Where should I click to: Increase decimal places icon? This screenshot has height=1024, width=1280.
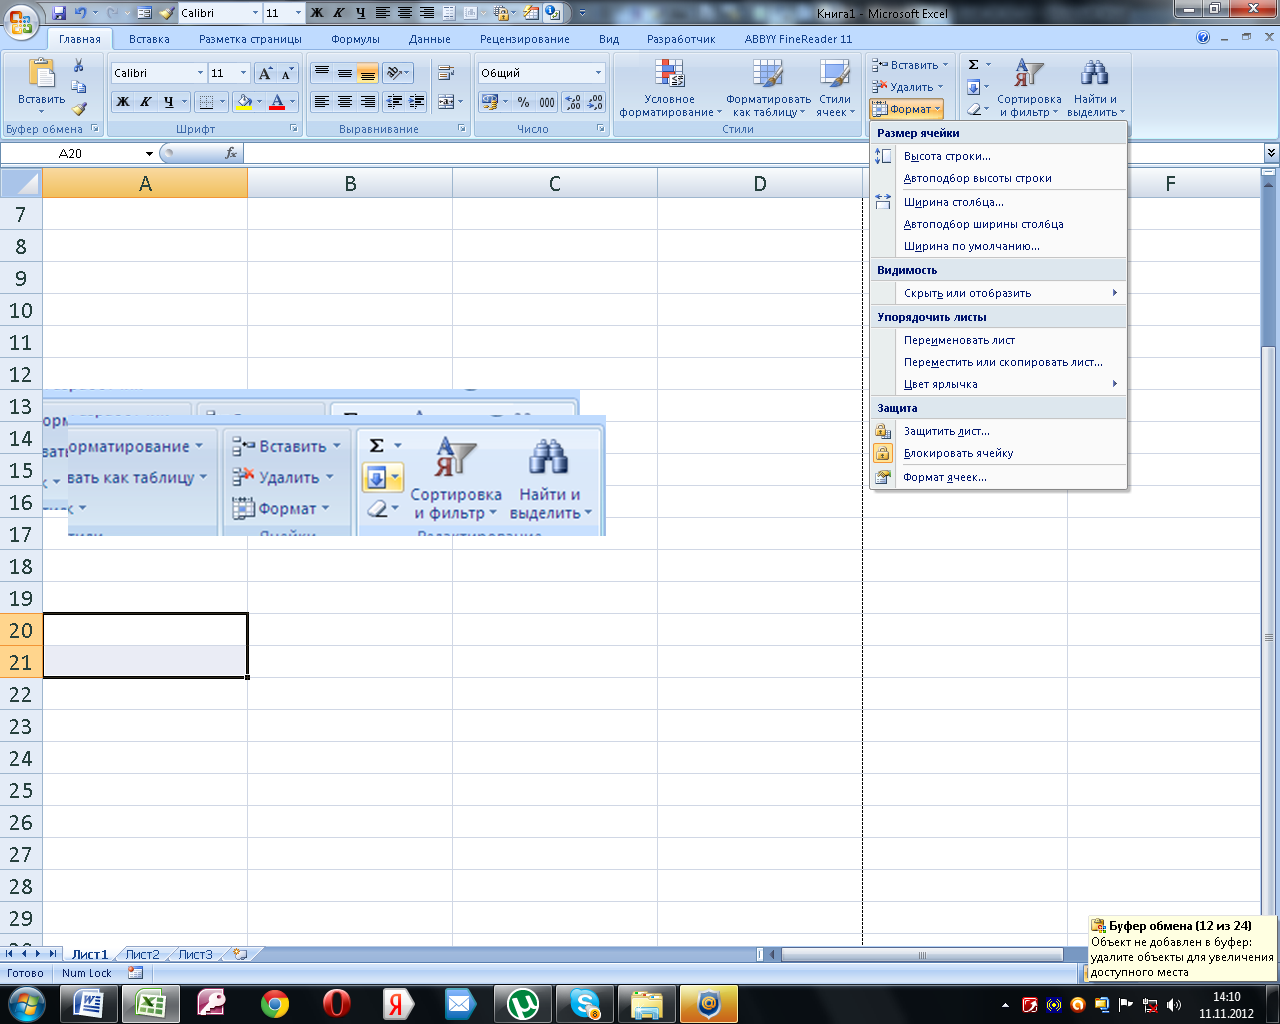coord(572,102)
